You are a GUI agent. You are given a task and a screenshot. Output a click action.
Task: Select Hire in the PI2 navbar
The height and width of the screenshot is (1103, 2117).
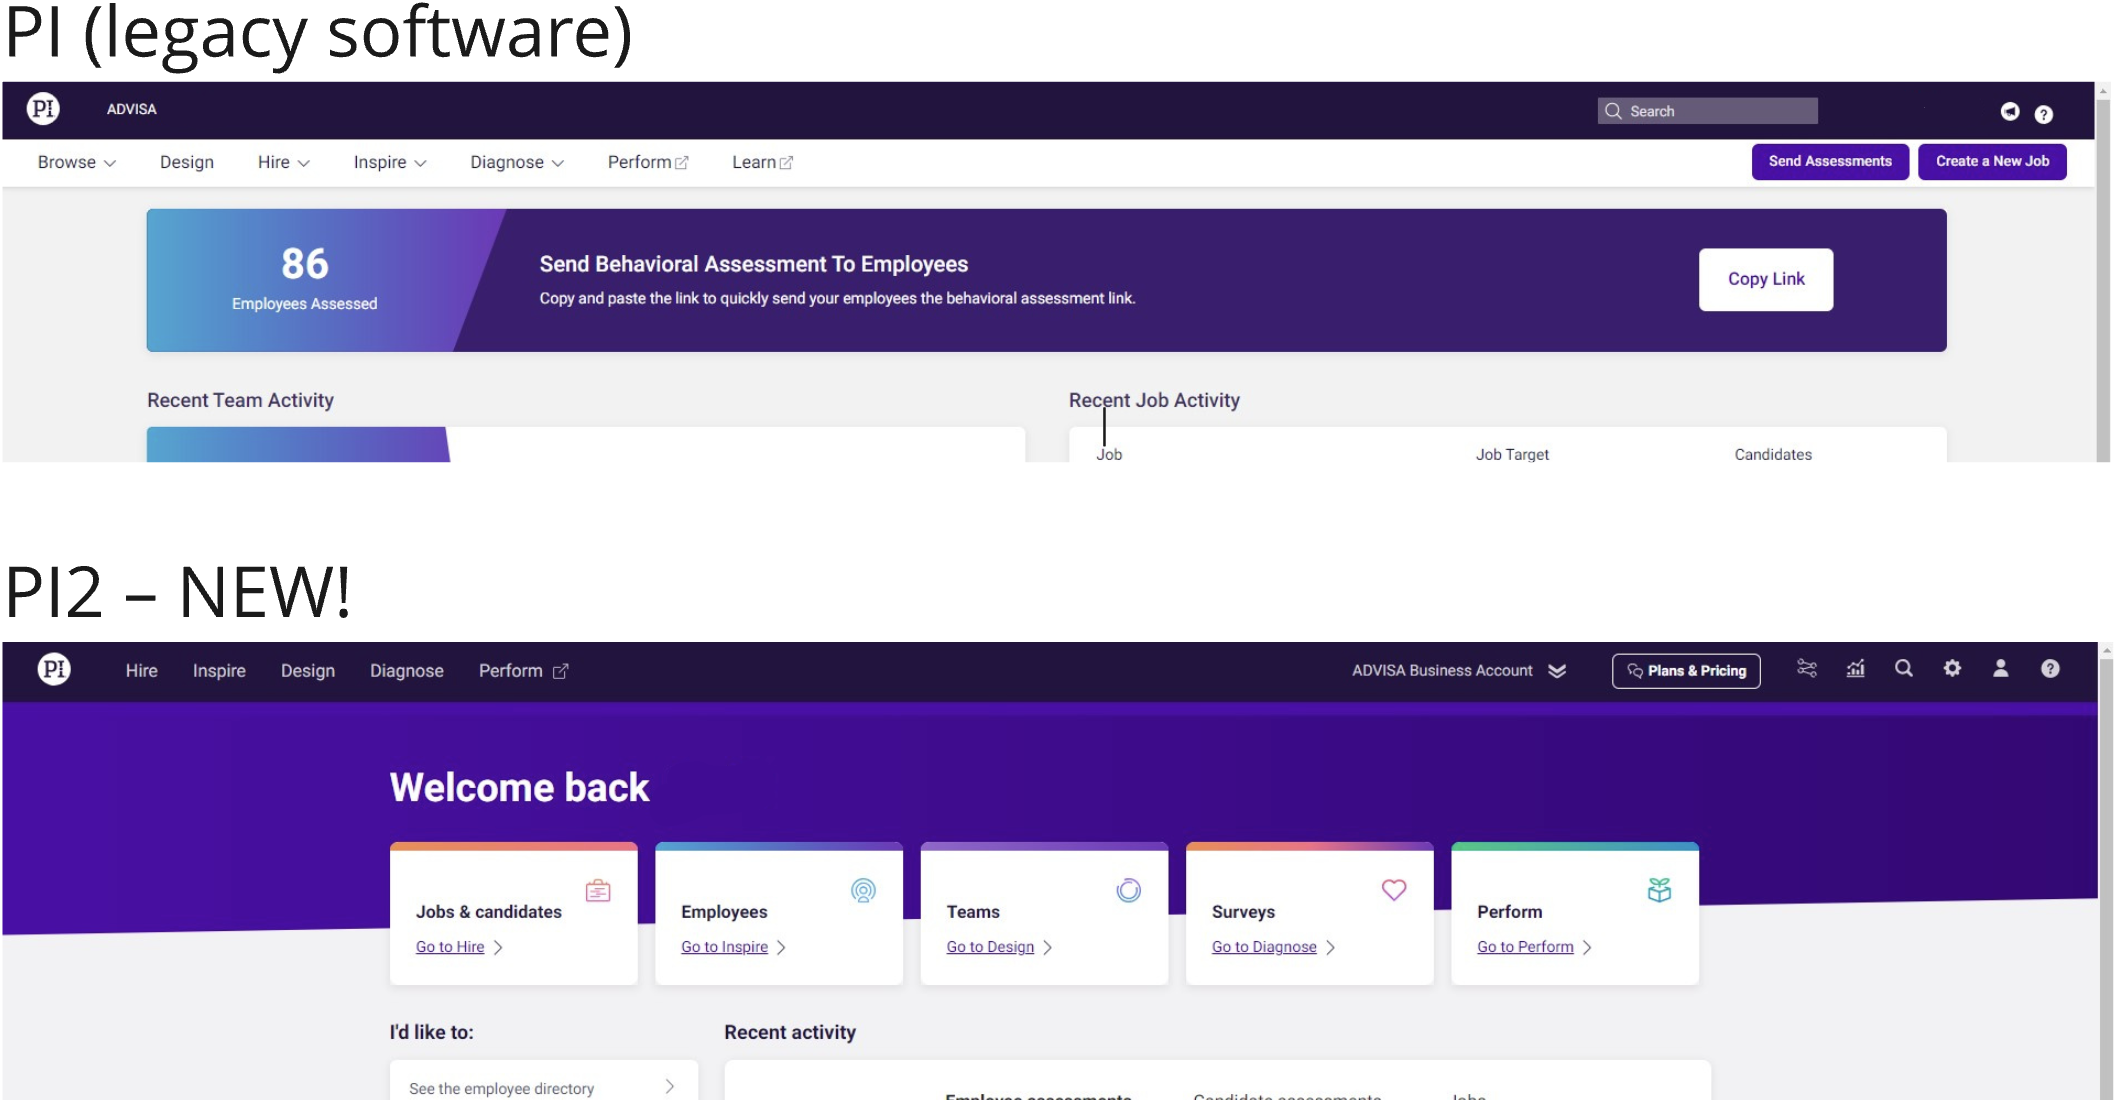point(141,670)
